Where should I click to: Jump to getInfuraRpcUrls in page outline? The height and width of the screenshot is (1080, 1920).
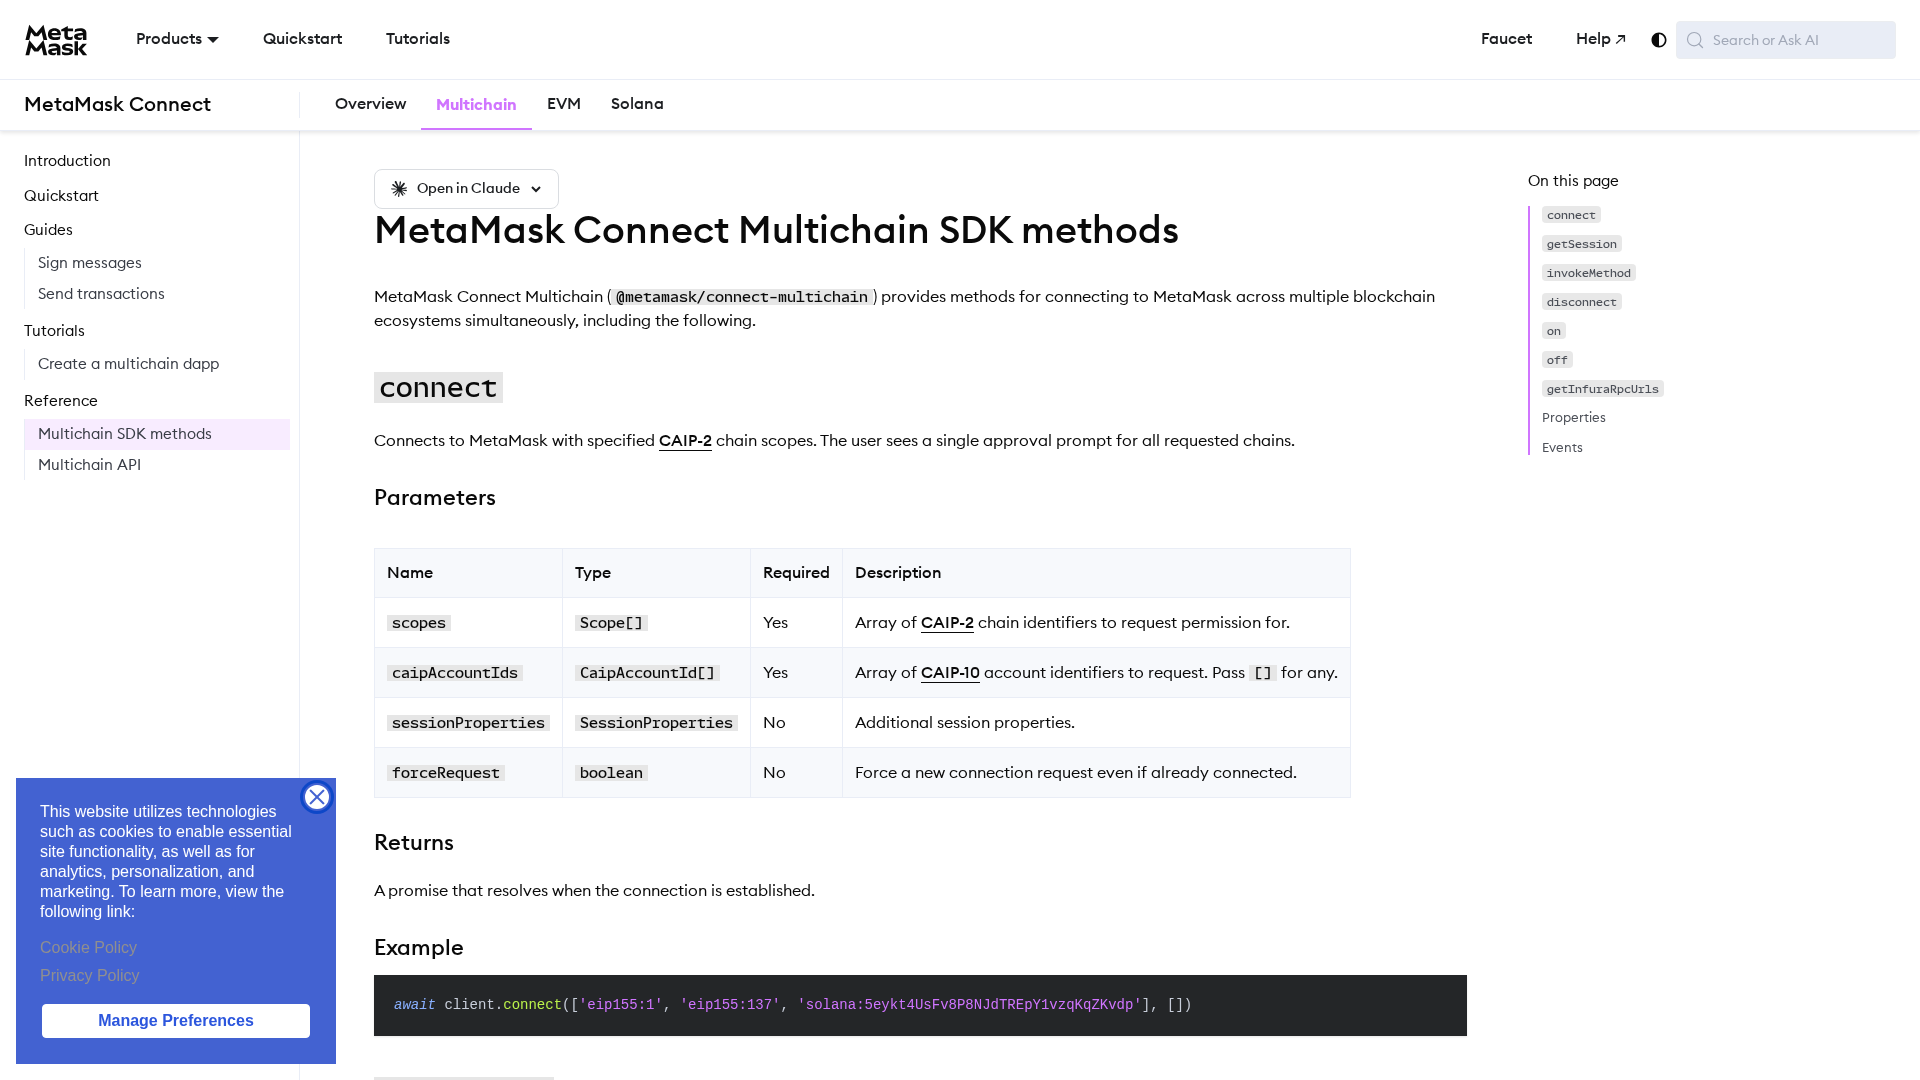(x=1602, y=389)
